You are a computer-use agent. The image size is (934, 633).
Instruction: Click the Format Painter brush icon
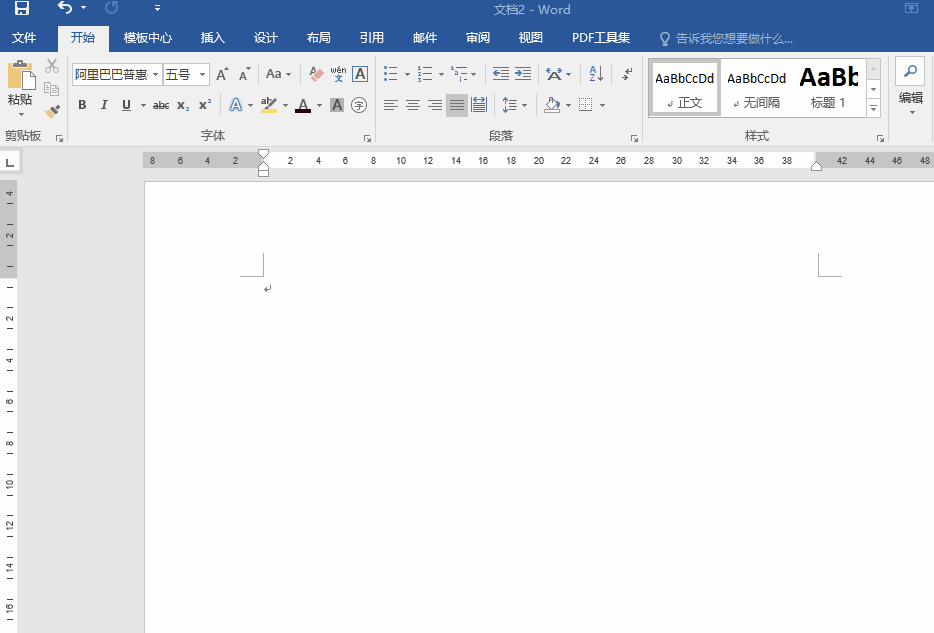point(52,111)
